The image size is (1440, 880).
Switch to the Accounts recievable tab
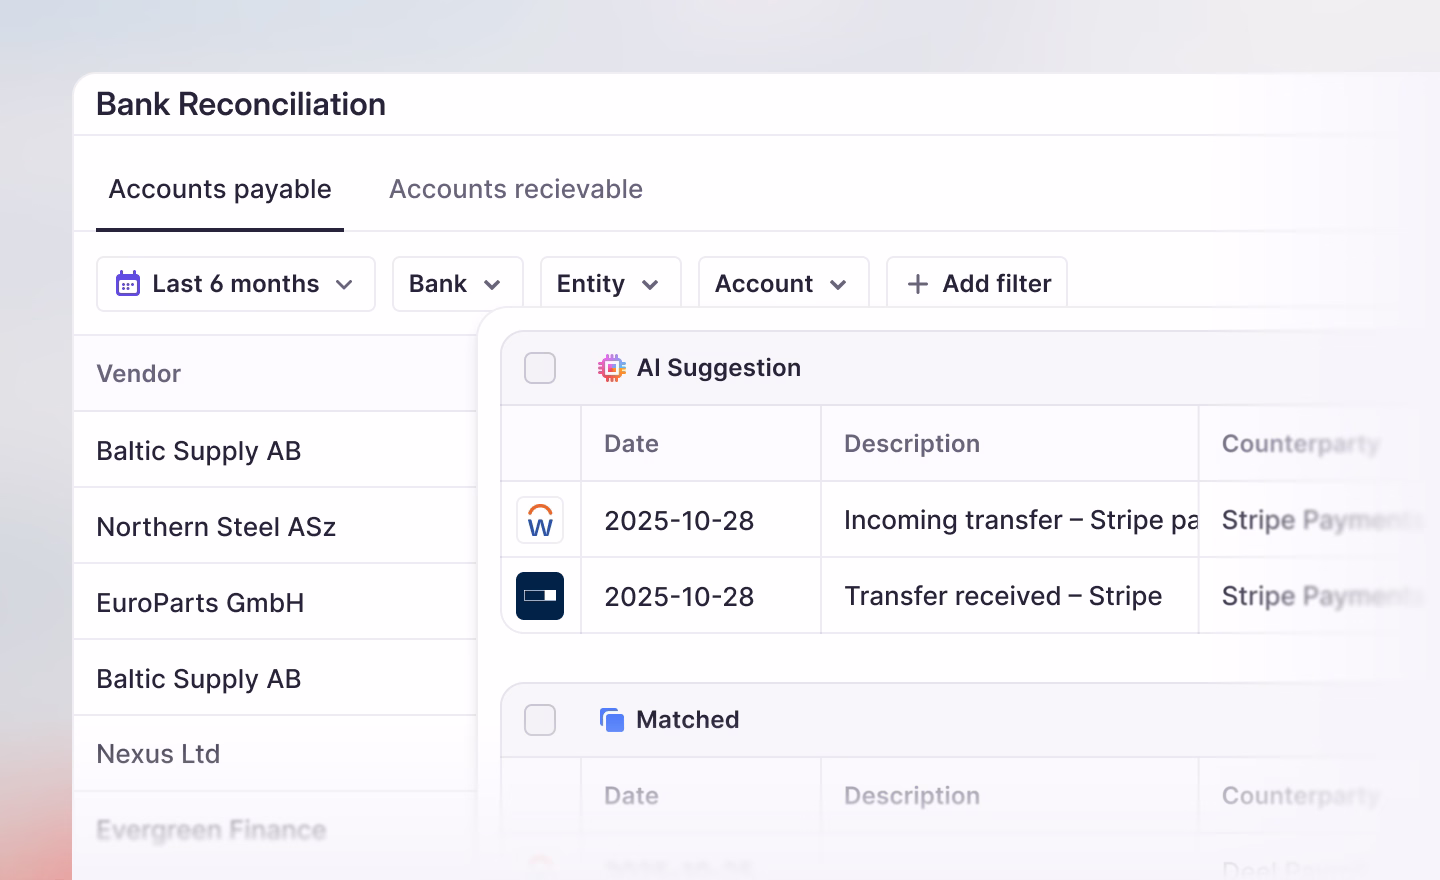pyautogui.click(x=516, y=189)
